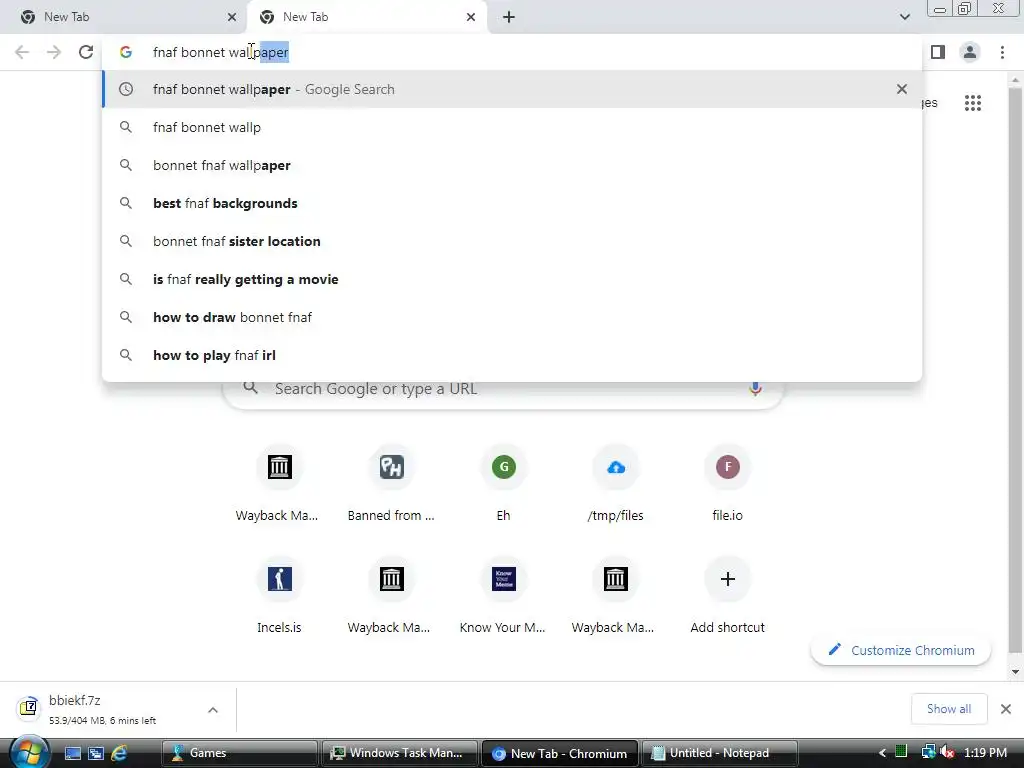The image size is (1024, 768).
Task: Open the 'Eh' shortcut tile
Action: 504,483
